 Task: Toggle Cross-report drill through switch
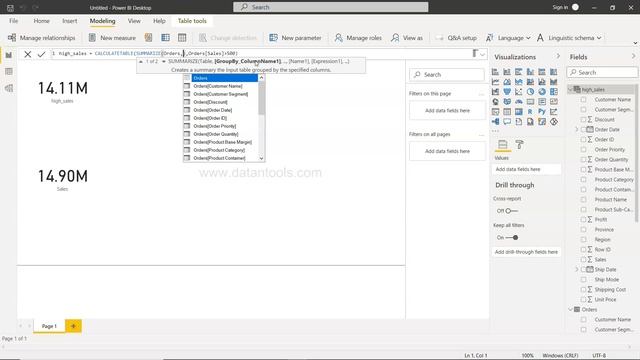pos(511,211)
